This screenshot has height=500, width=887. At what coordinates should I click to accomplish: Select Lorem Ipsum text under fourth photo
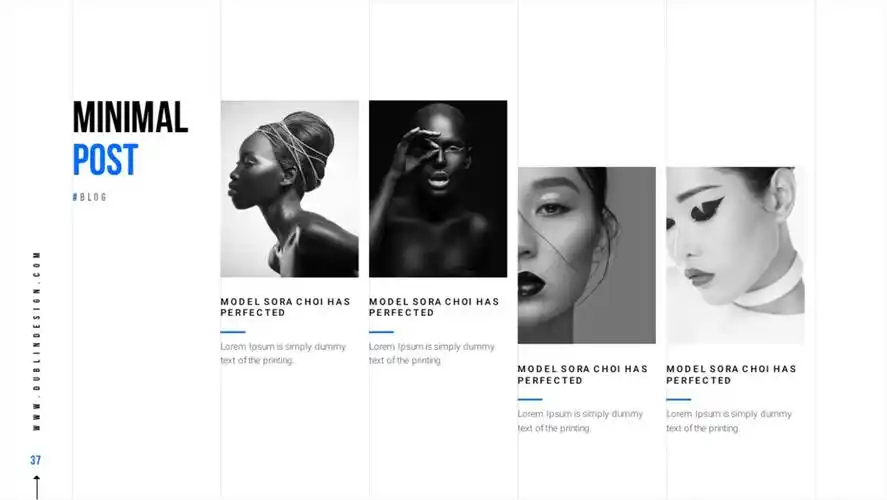[x=729, y=421]
